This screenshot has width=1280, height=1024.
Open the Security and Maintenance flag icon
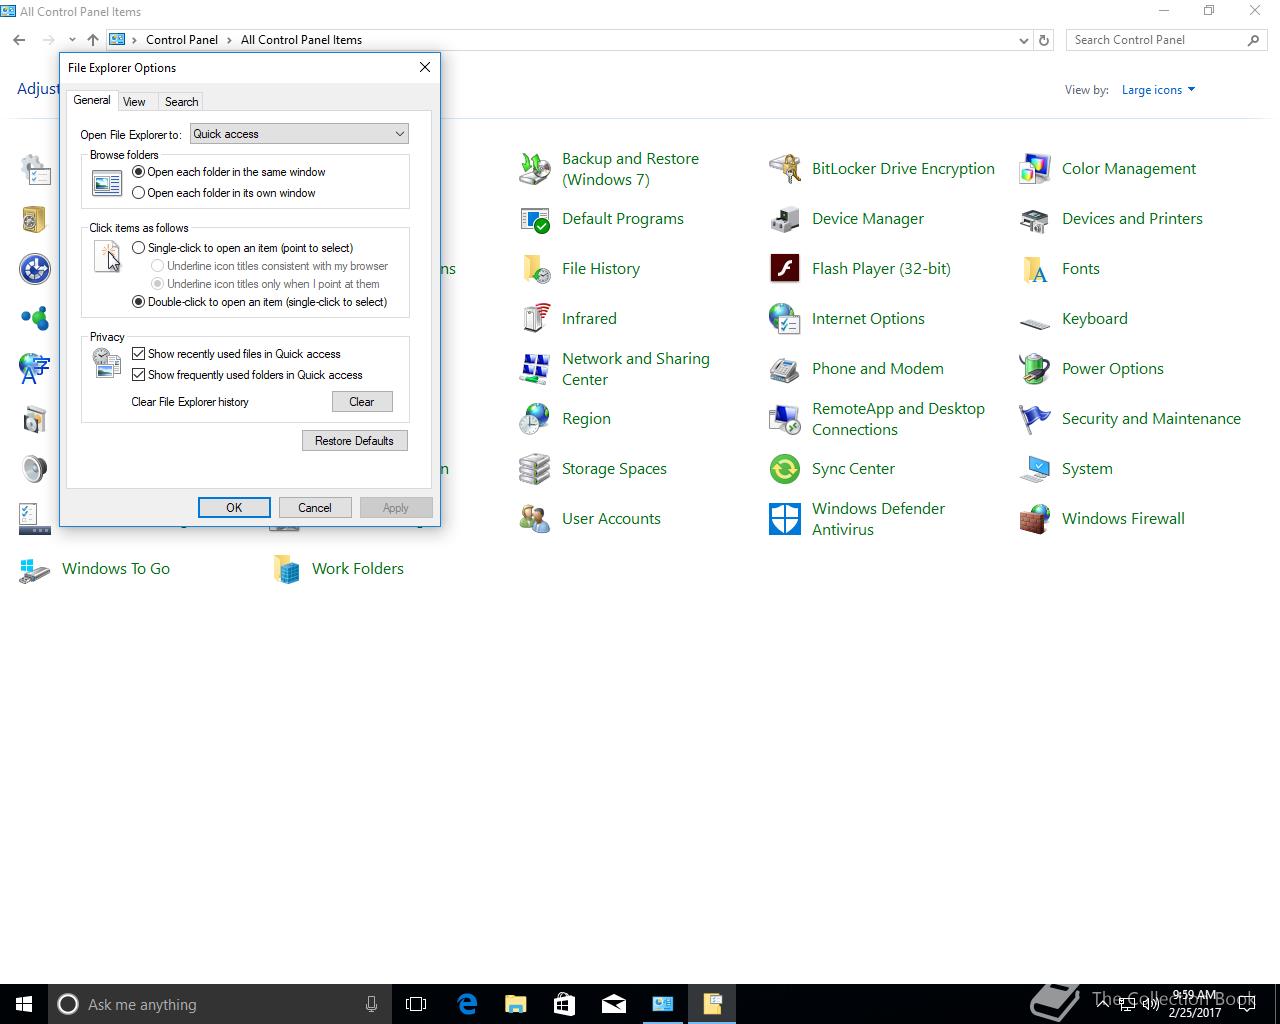[x=1035, y=419]
